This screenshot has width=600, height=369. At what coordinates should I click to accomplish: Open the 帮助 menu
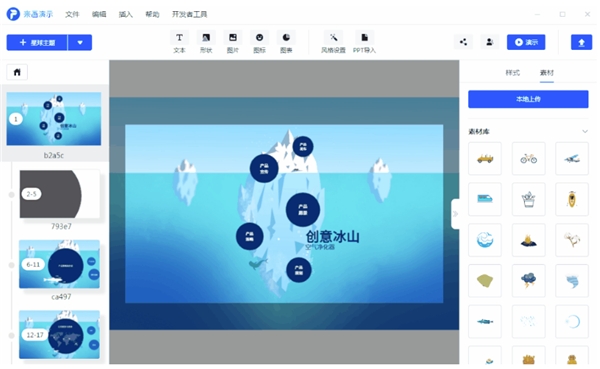(x=152, y=14)
